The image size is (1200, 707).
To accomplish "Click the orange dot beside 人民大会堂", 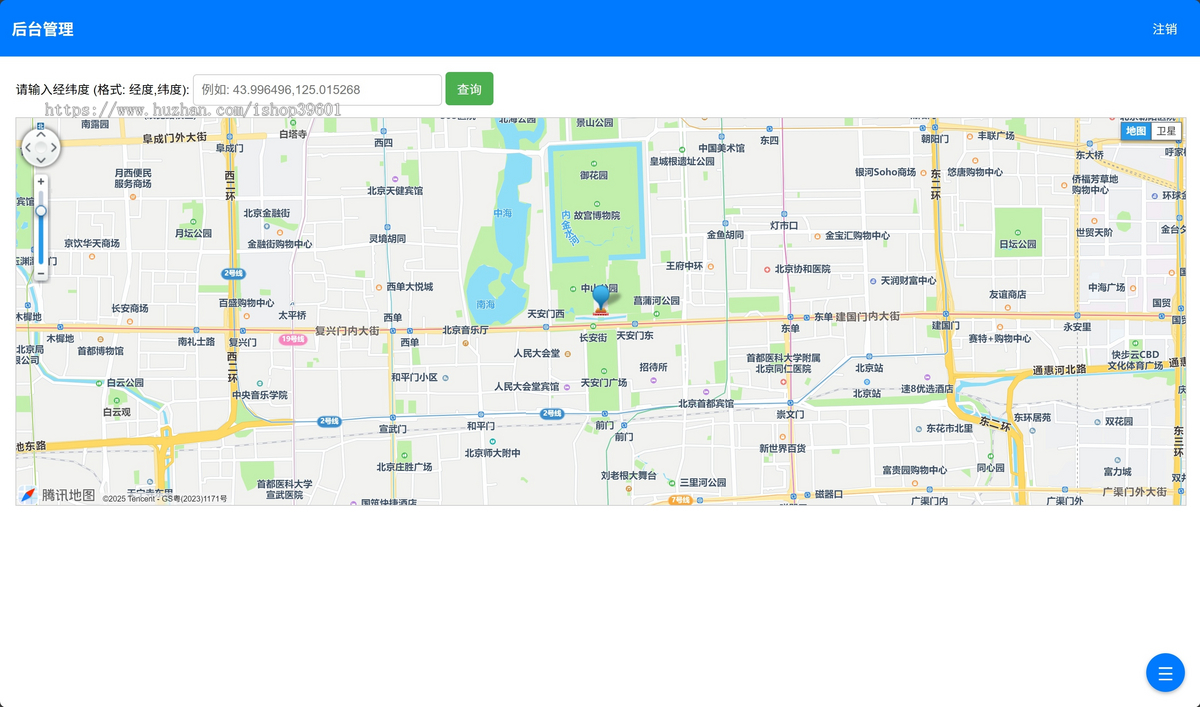I will click(x=567, y=353).
